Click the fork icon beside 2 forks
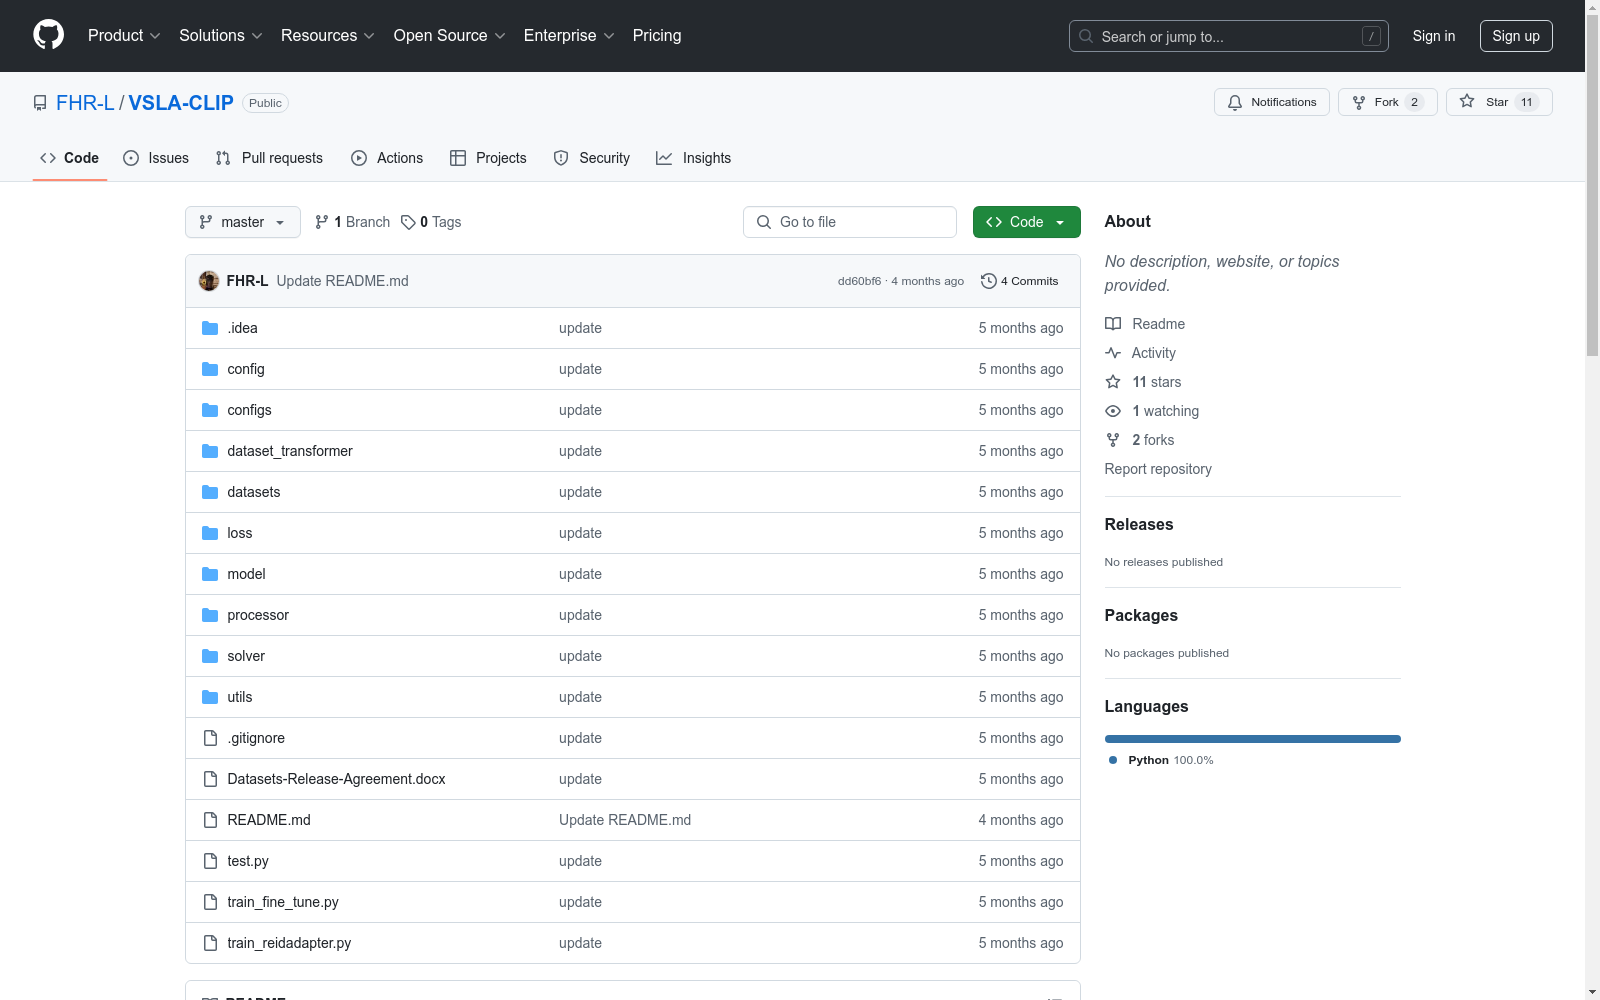 pos(1113,440)
